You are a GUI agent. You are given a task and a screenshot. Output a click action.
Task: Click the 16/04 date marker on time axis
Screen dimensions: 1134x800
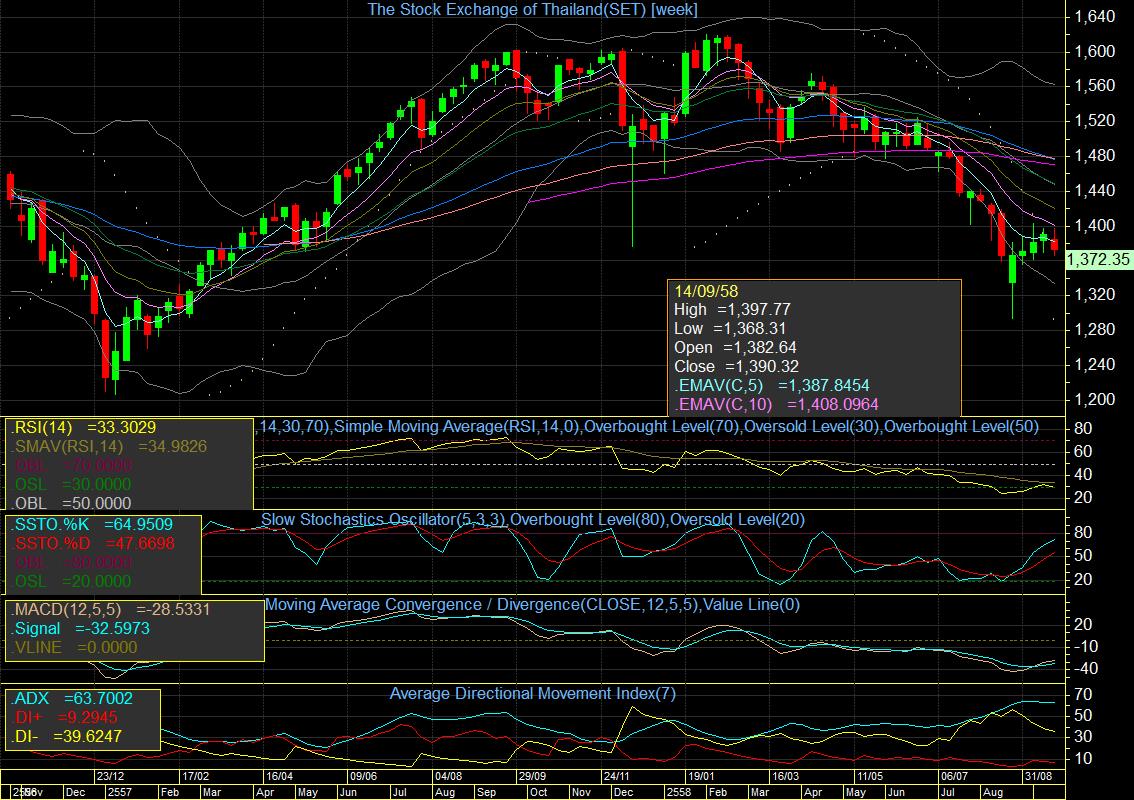click(279, 776)
